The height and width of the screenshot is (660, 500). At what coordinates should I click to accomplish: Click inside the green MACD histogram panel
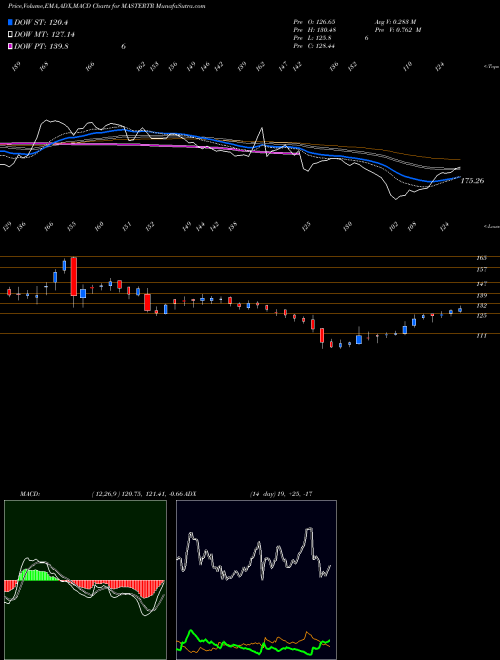pyautogui.click(x=85, y=580)
